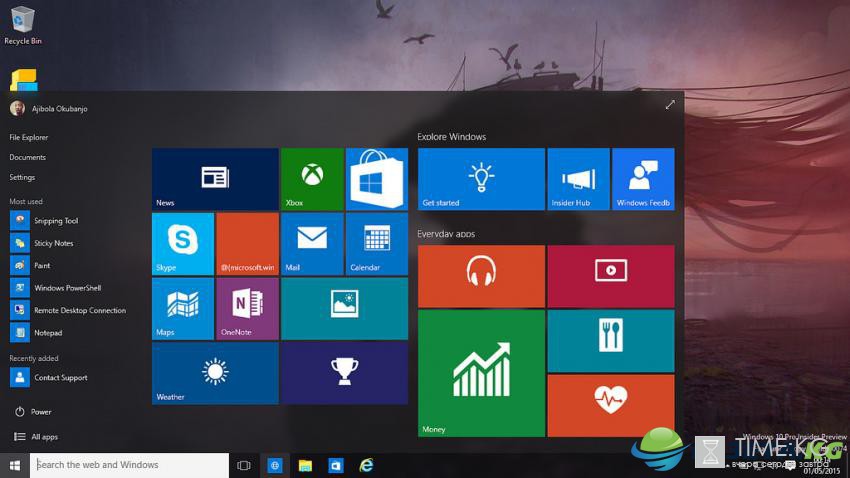Screen dimensions: 850x478
Task: Open the Windows Feedback tile
Action: point(643,179)
